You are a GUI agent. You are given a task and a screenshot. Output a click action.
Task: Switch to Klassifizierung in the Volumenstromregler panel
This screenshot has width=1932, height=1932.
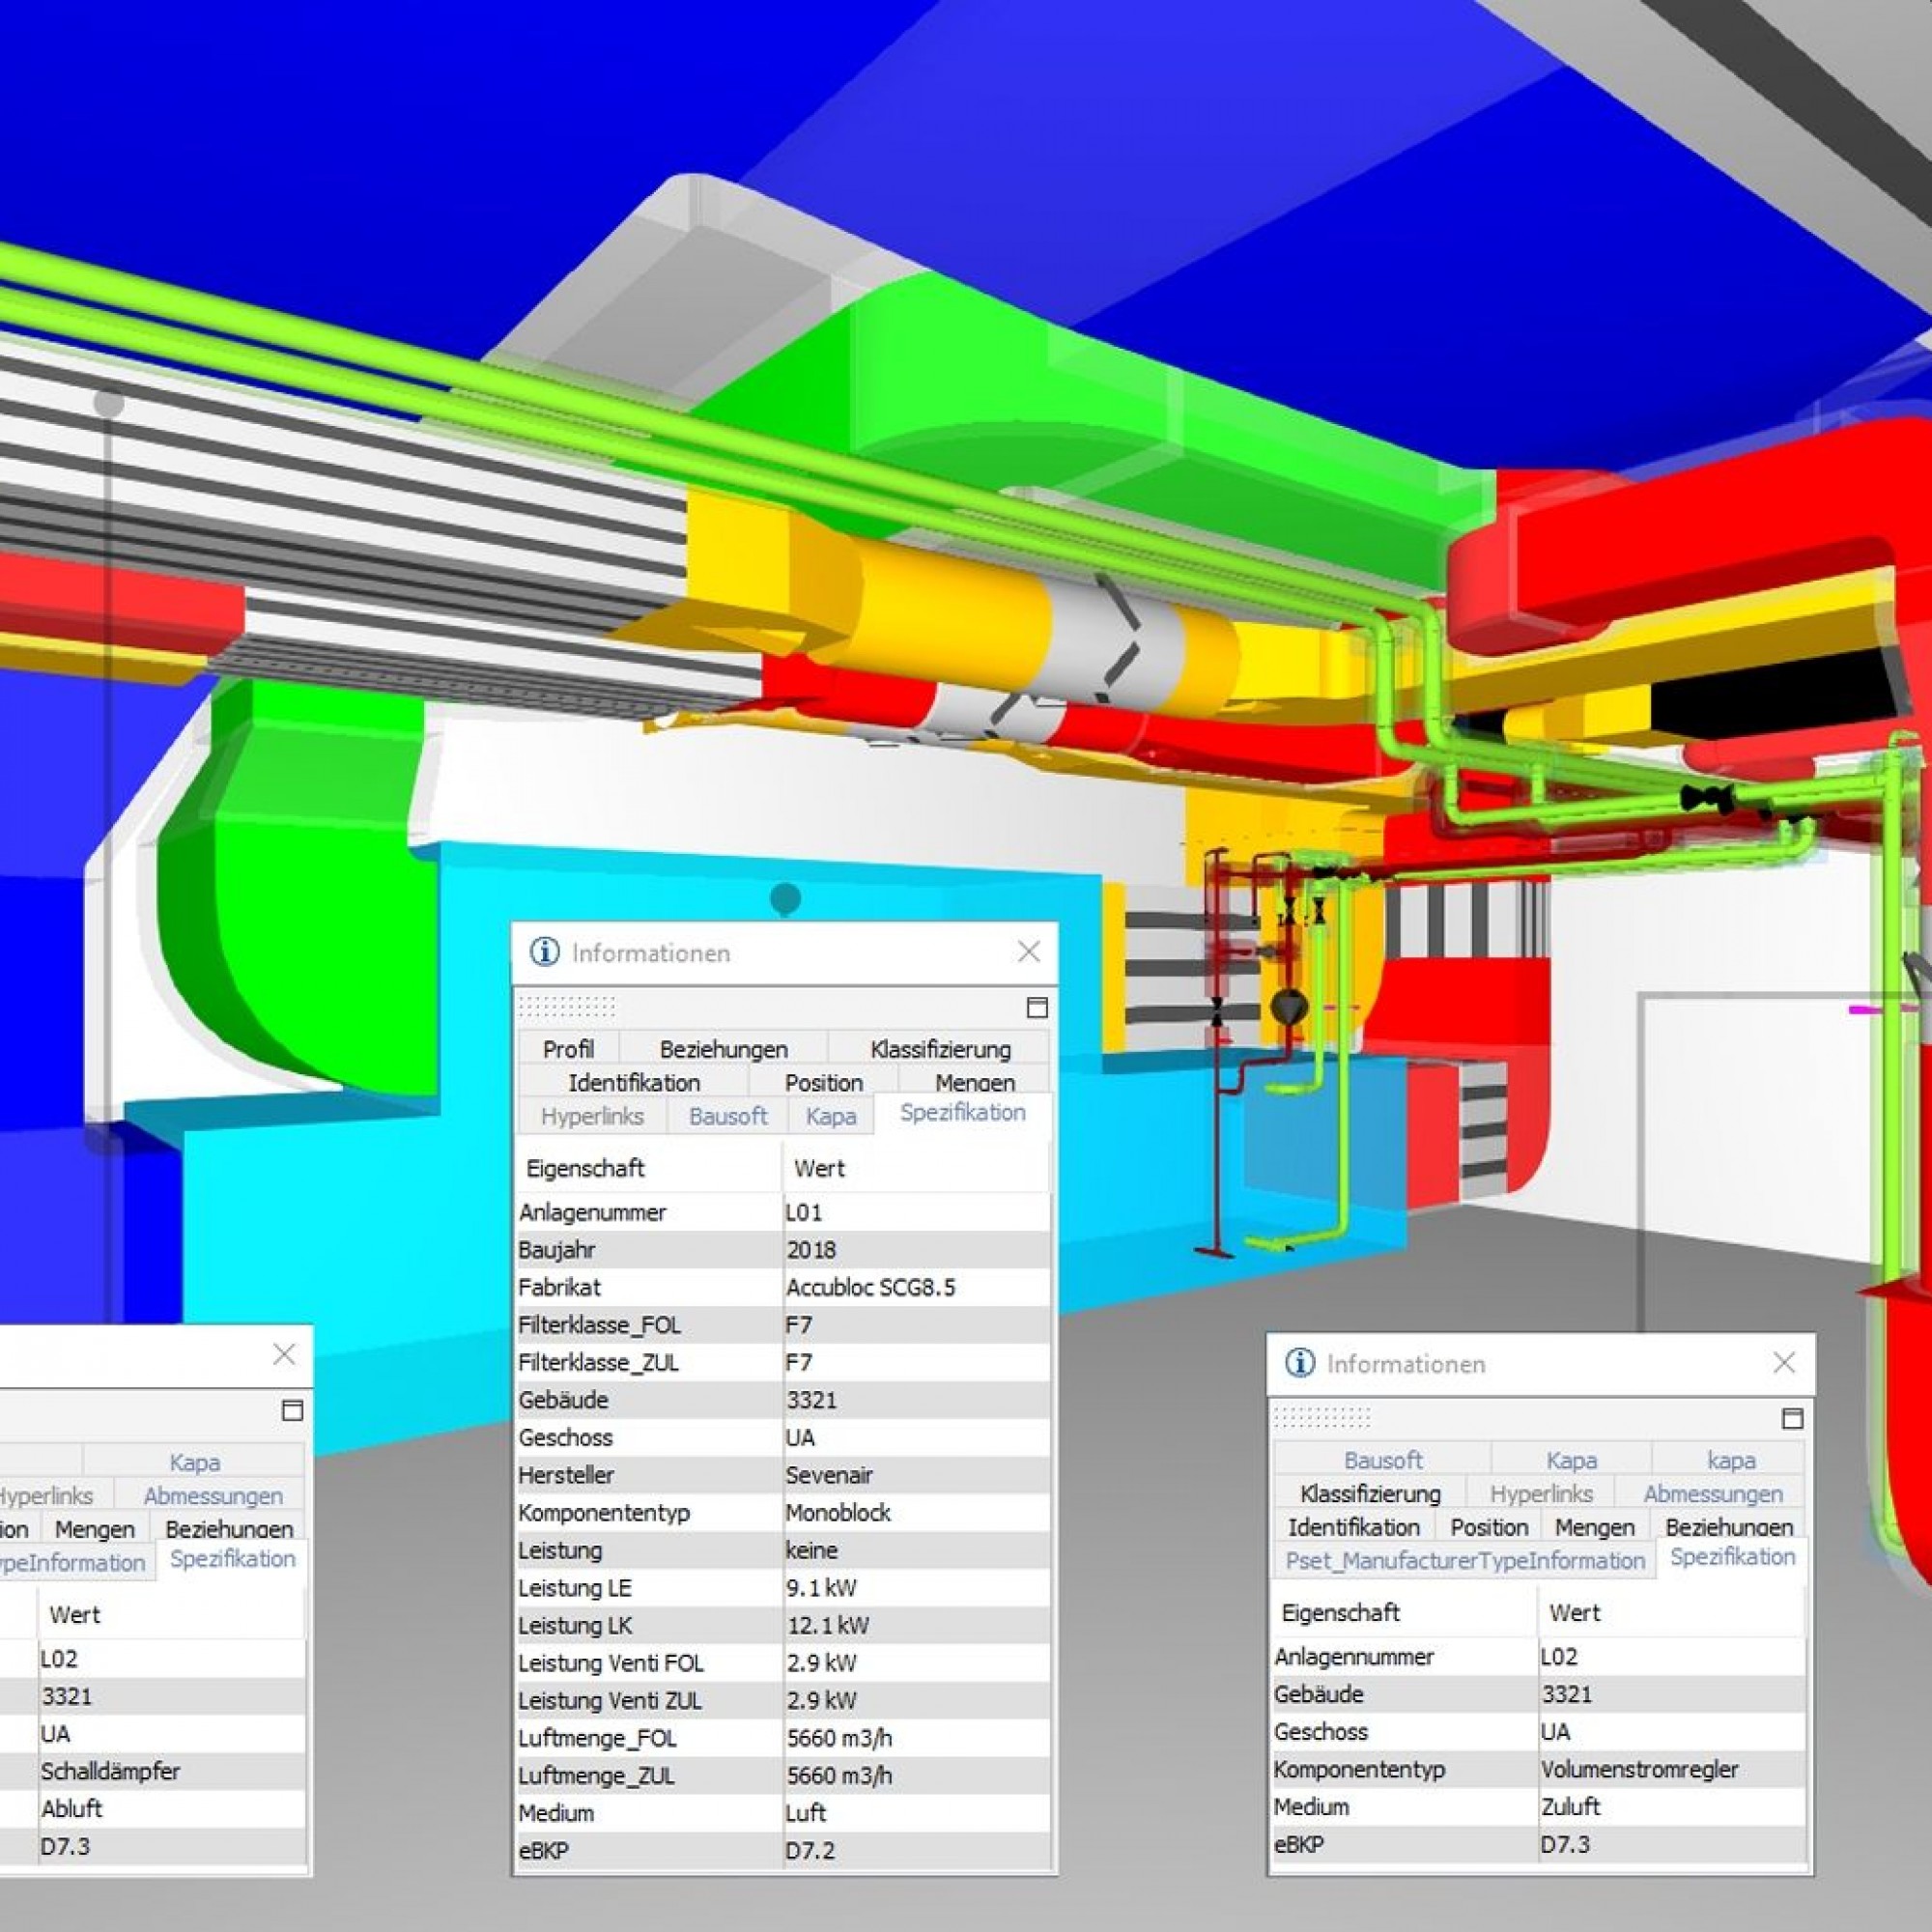(1370, 1493)
